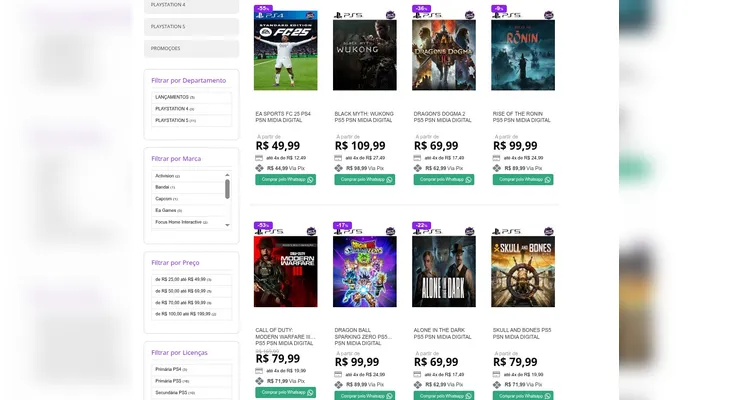Toggle the Filtrar por Departamento header
Viewport: 750px width, 400px height.
coord(188,80)
